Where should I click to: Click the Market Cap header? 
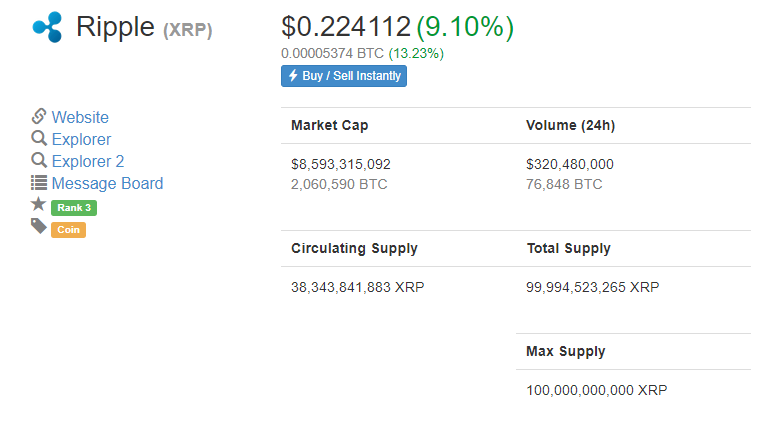329,125
